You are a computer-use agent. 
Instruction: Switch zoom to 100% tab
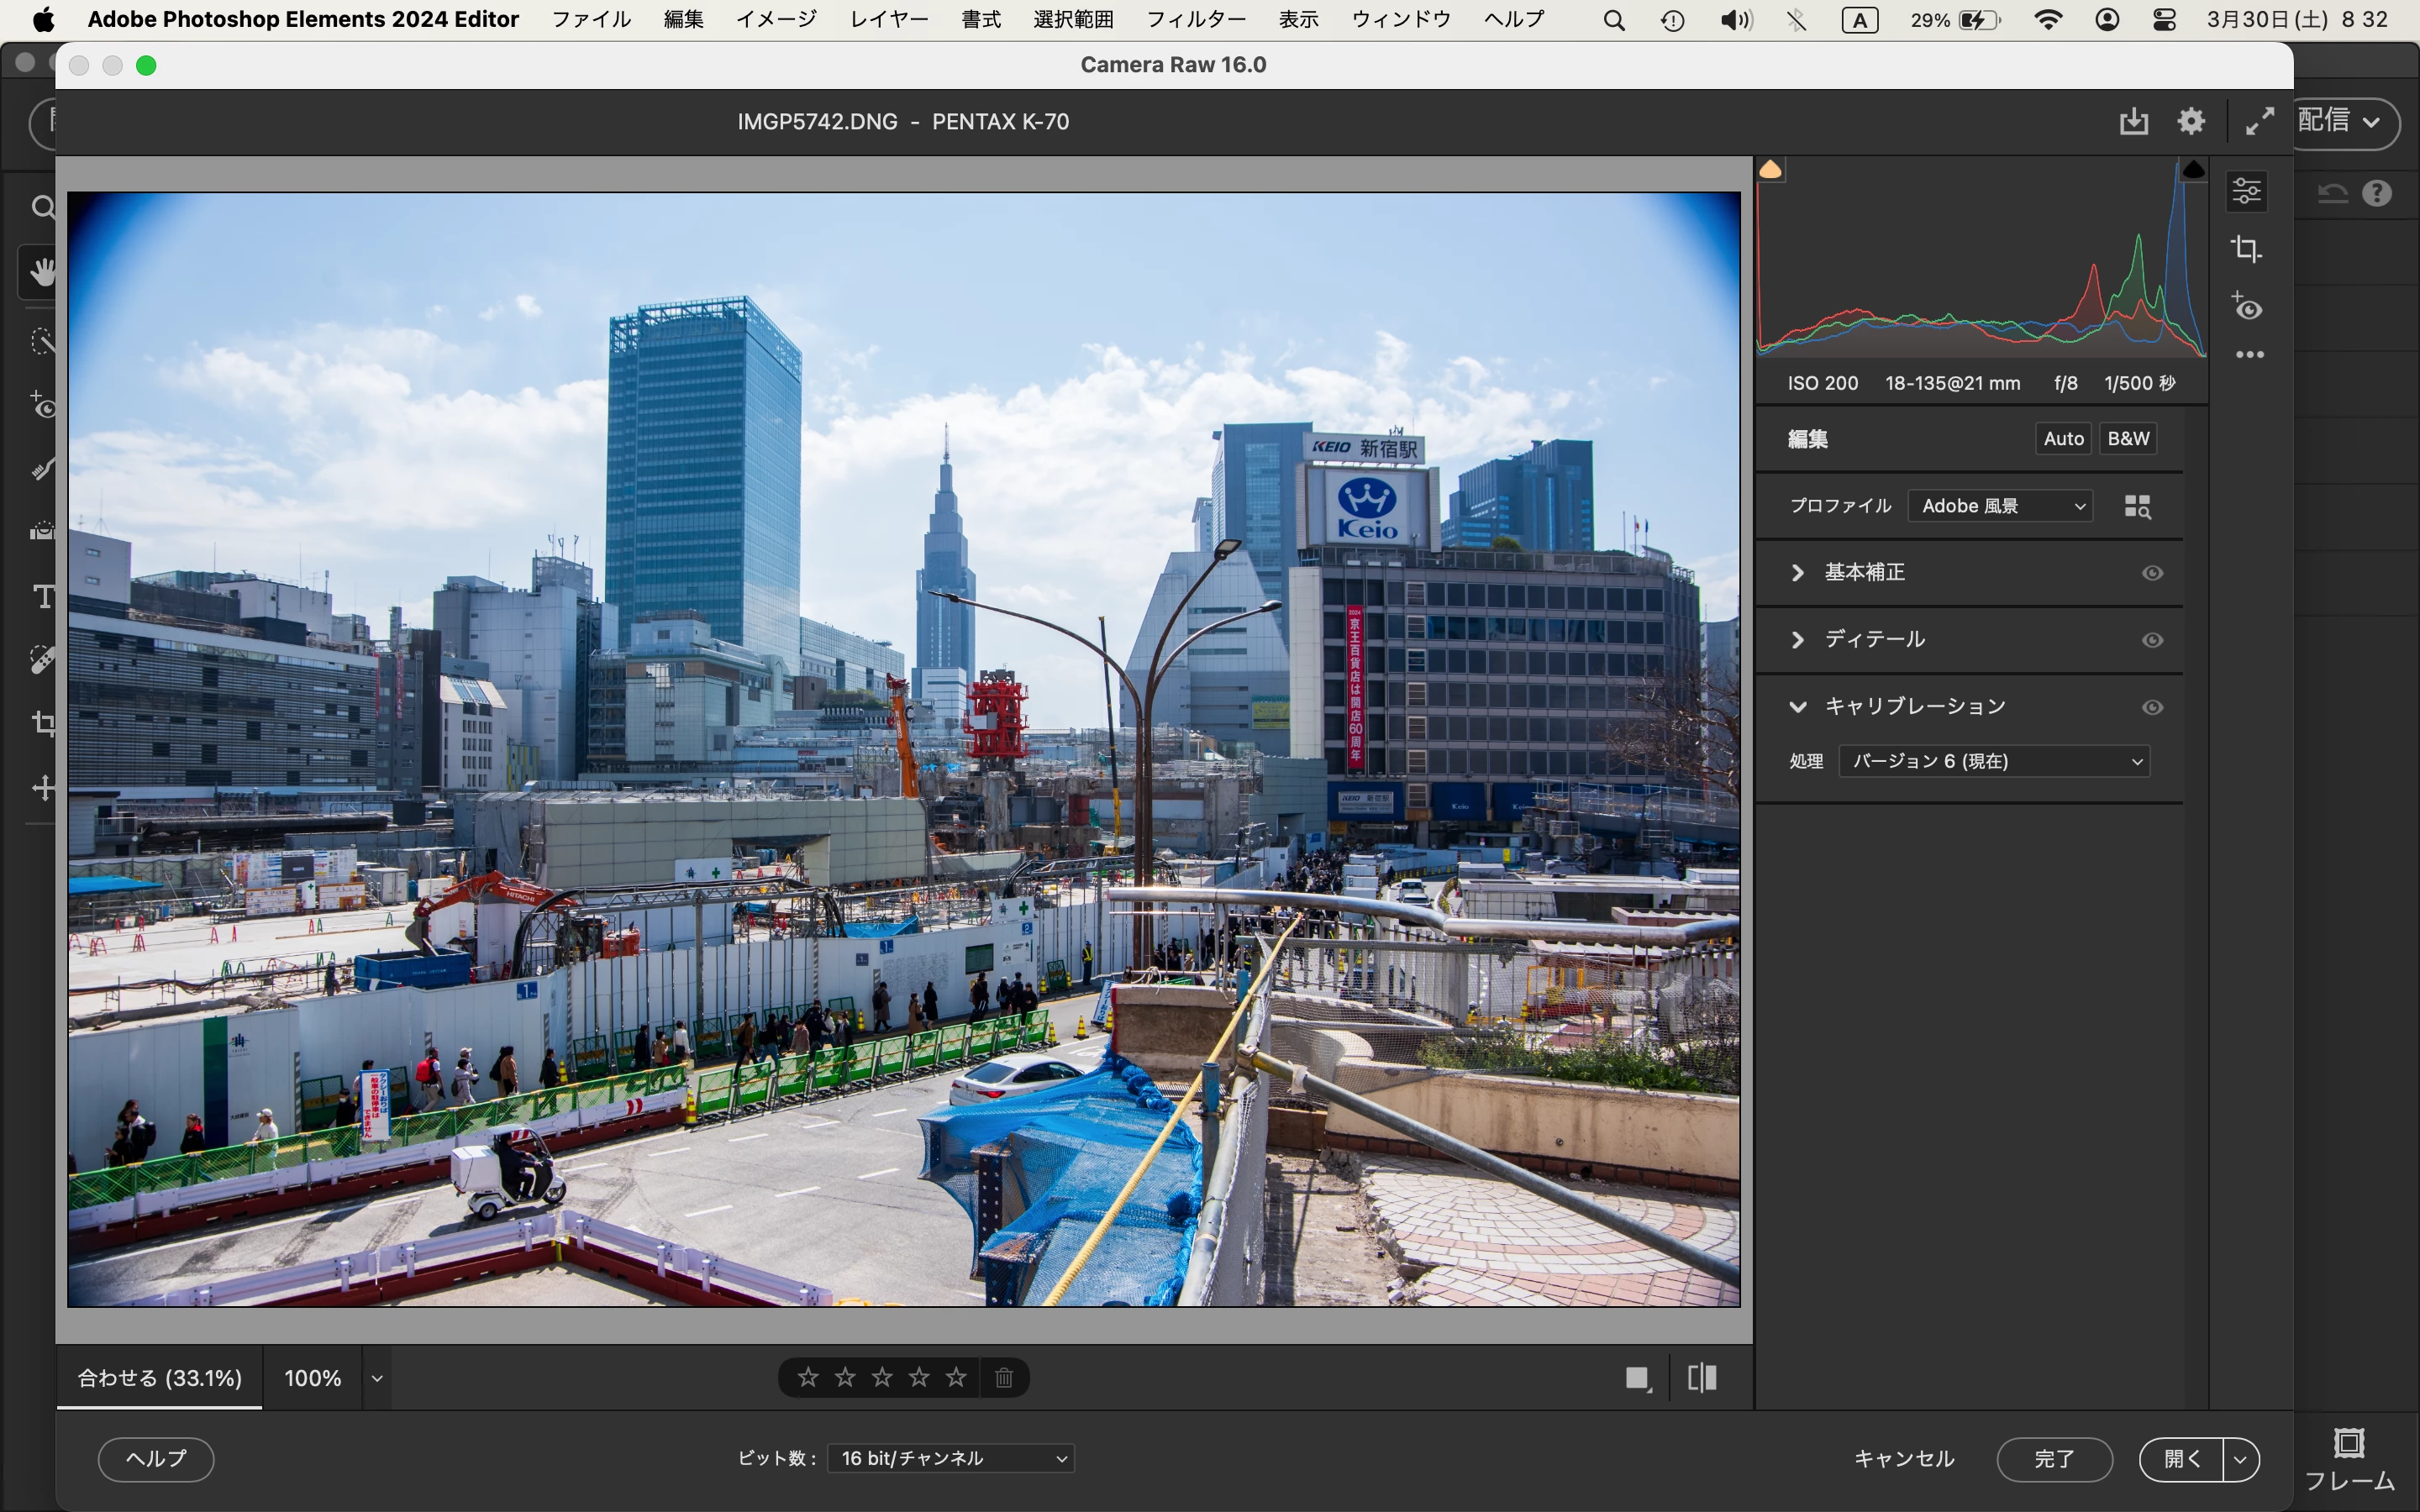click(312, 1378)
